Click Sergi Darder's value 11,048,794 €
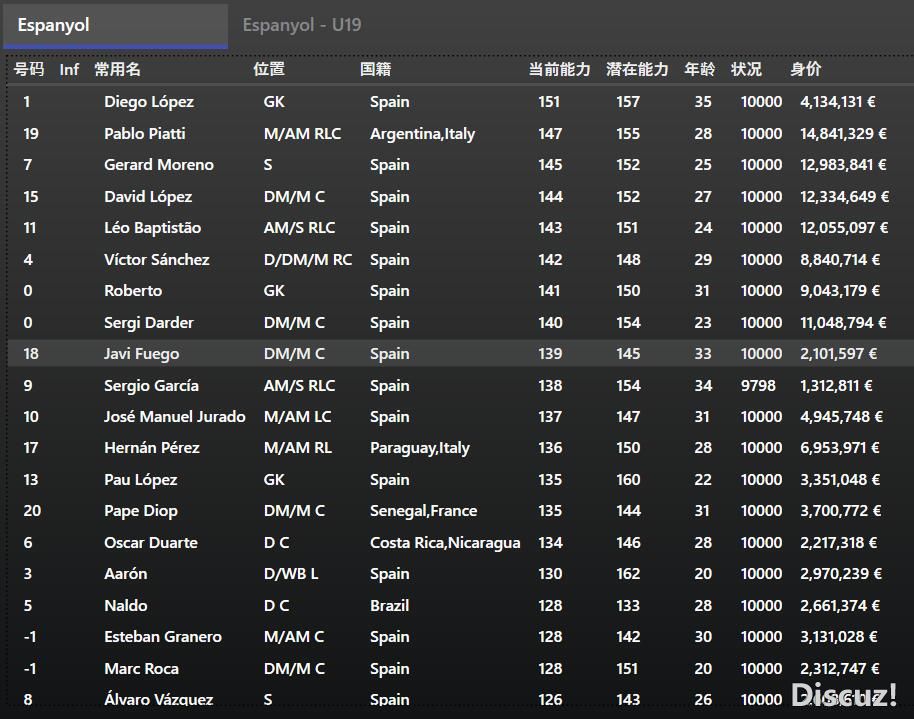Viewport: 914px width, 719px height. point(843,322)
